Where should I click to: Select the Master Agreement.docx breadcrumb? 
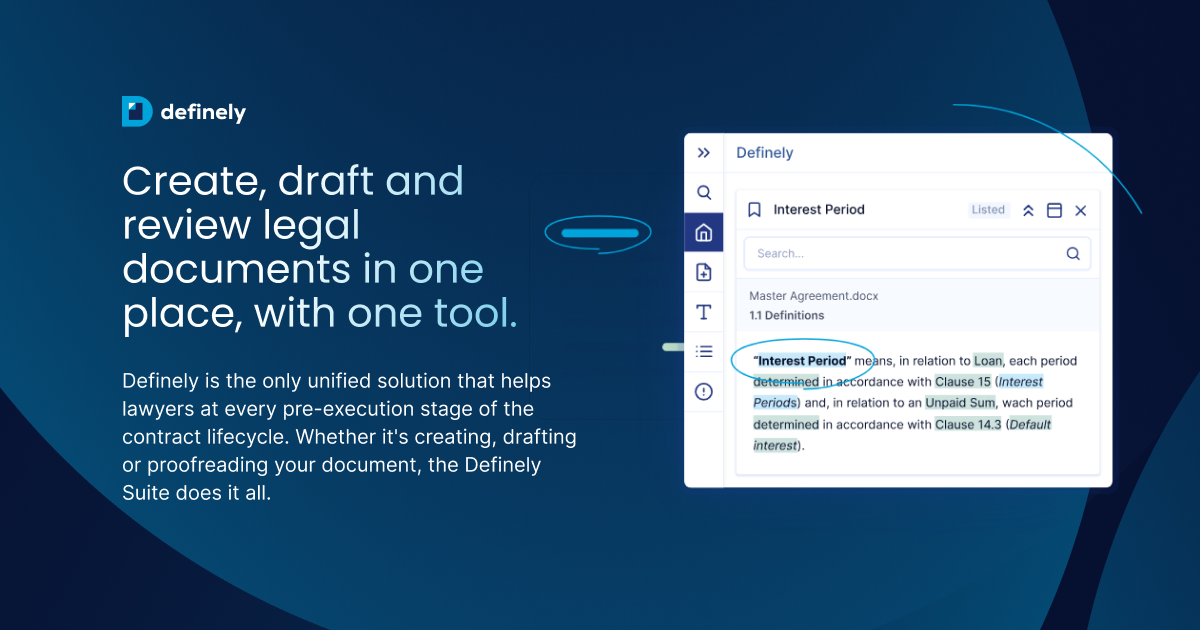pos(813,296)
